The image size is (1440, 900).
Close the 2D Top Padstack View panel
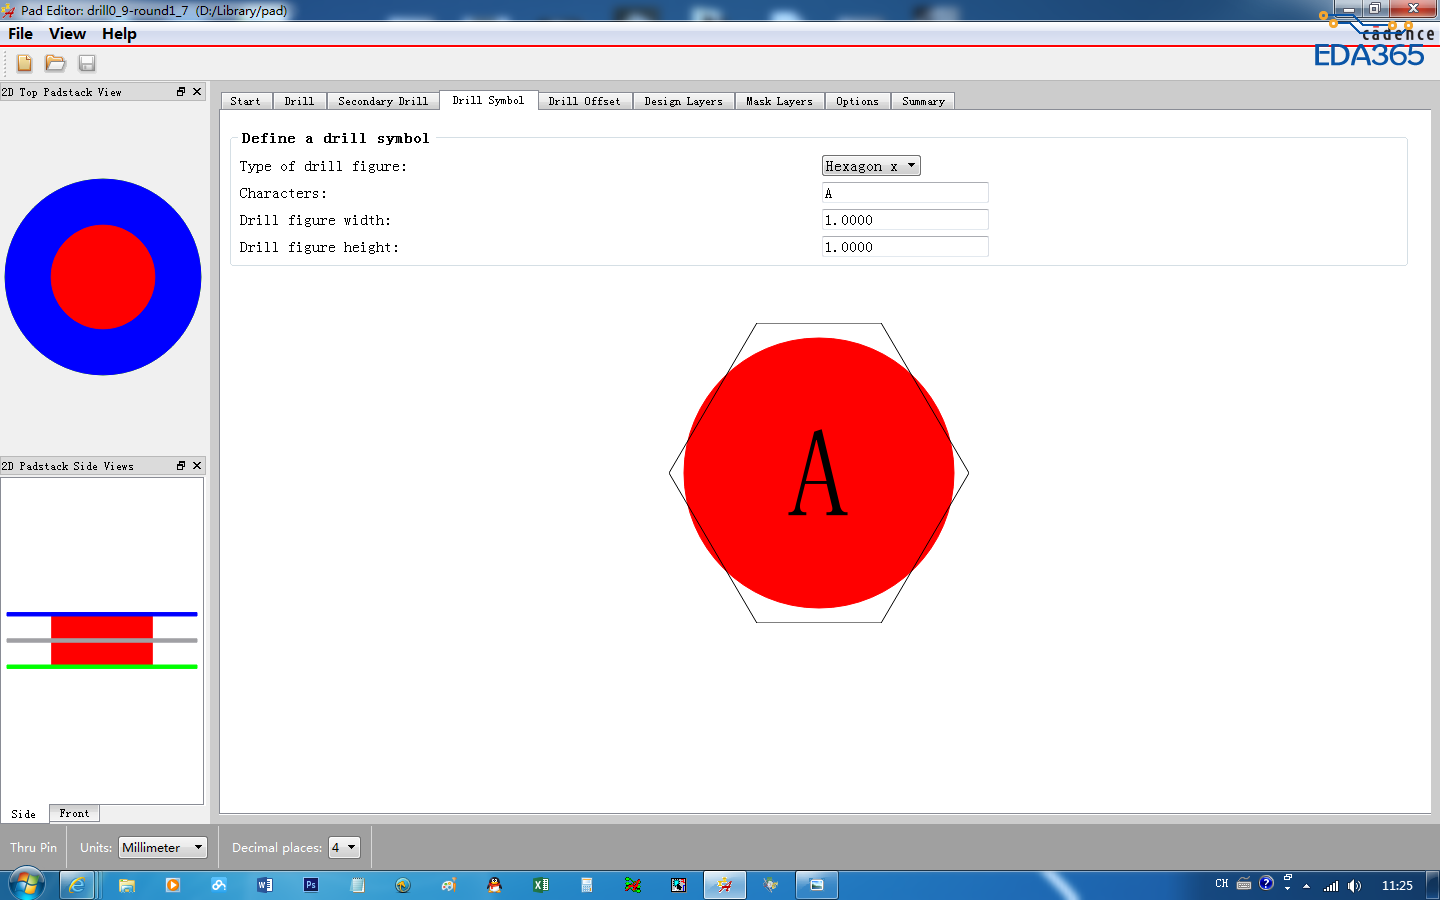(x=197, y=92)
